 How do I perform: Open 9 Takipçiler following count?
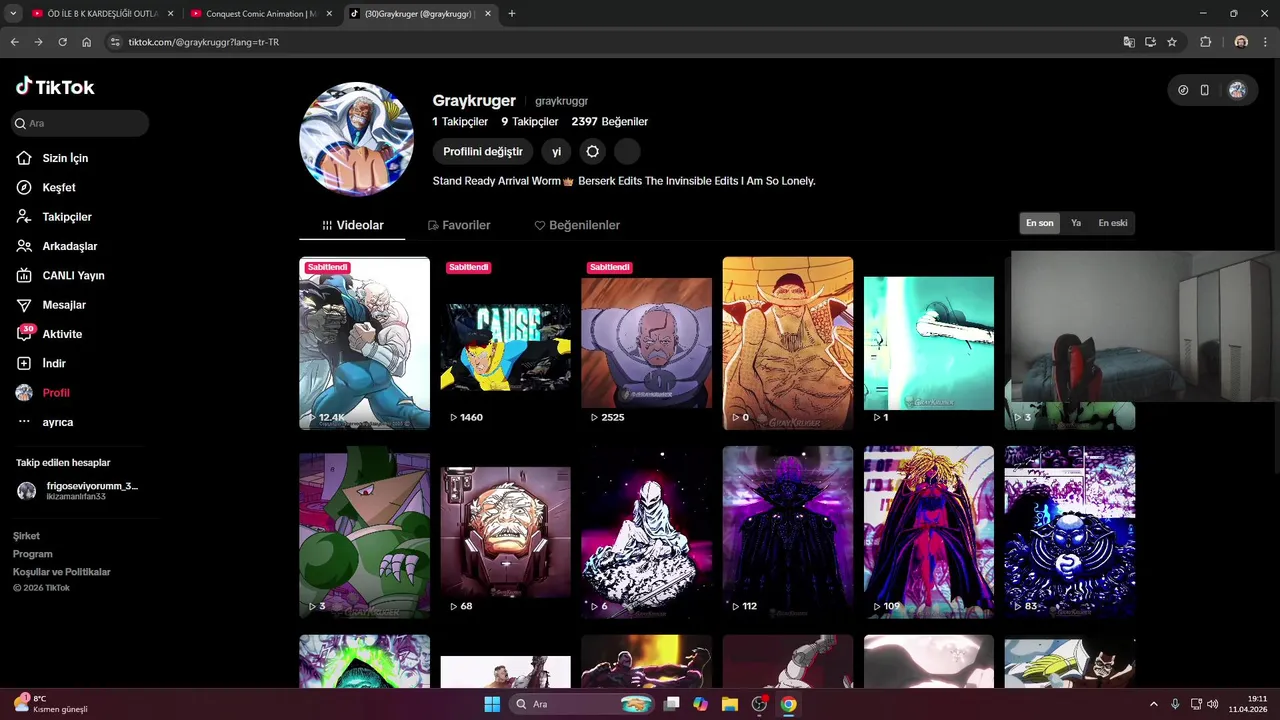[x=530, y=121]
